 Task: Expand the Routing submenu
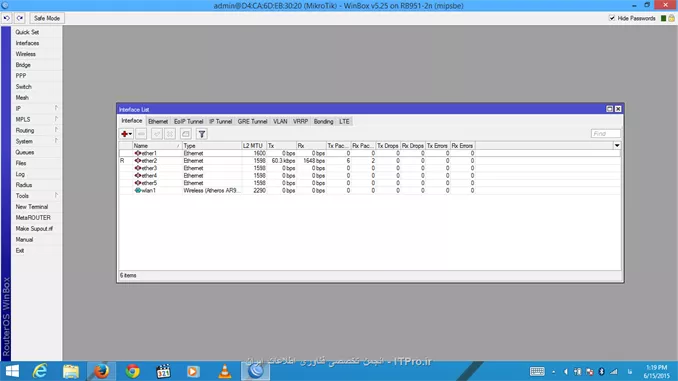37,130
